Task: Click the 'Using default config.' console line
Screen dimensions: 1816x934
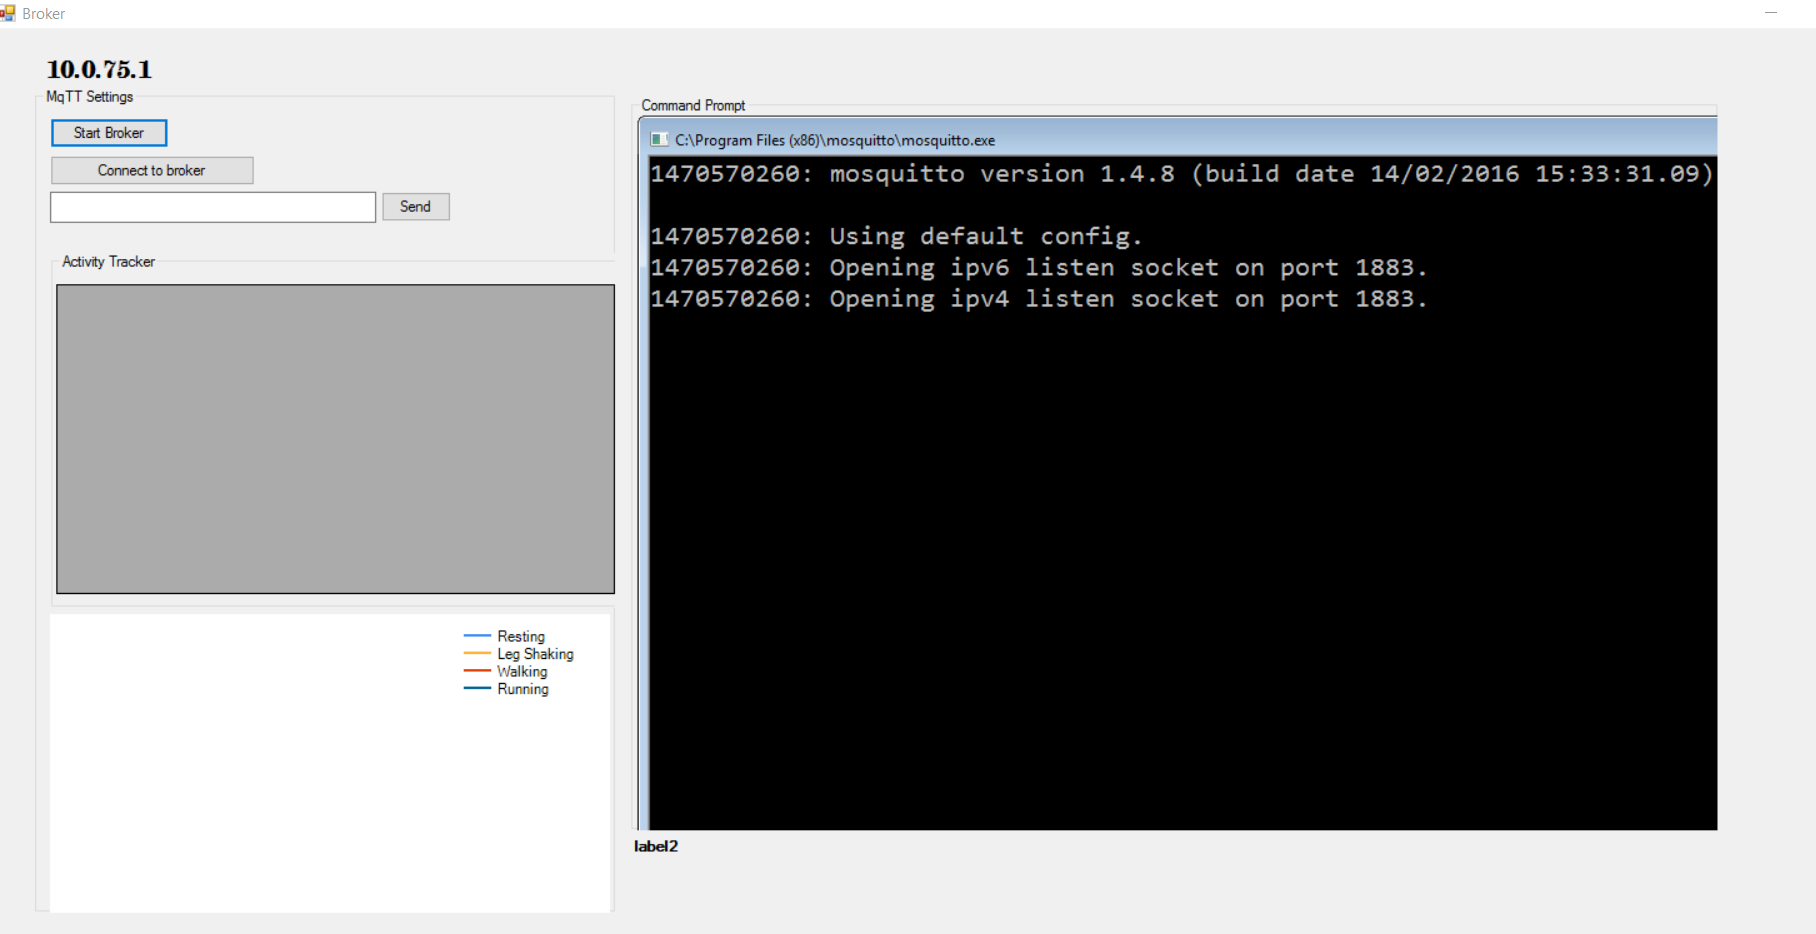Action: coord(896,236)
